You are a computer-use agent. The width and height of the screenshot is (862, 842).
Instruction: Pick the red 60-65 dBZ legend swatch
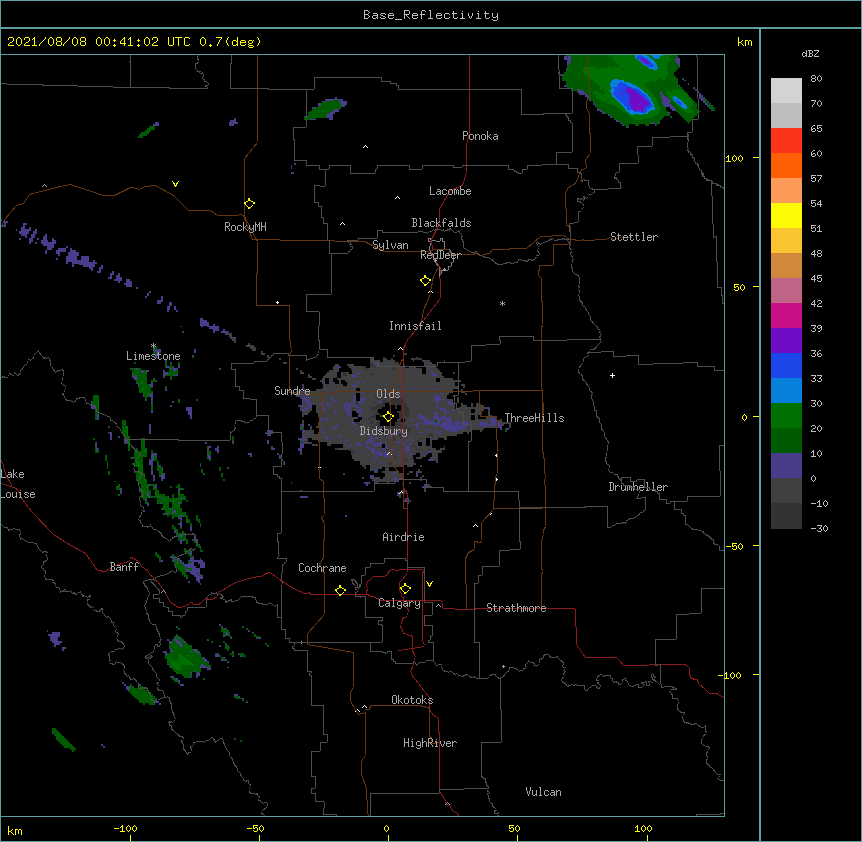[x=786, y=140]
